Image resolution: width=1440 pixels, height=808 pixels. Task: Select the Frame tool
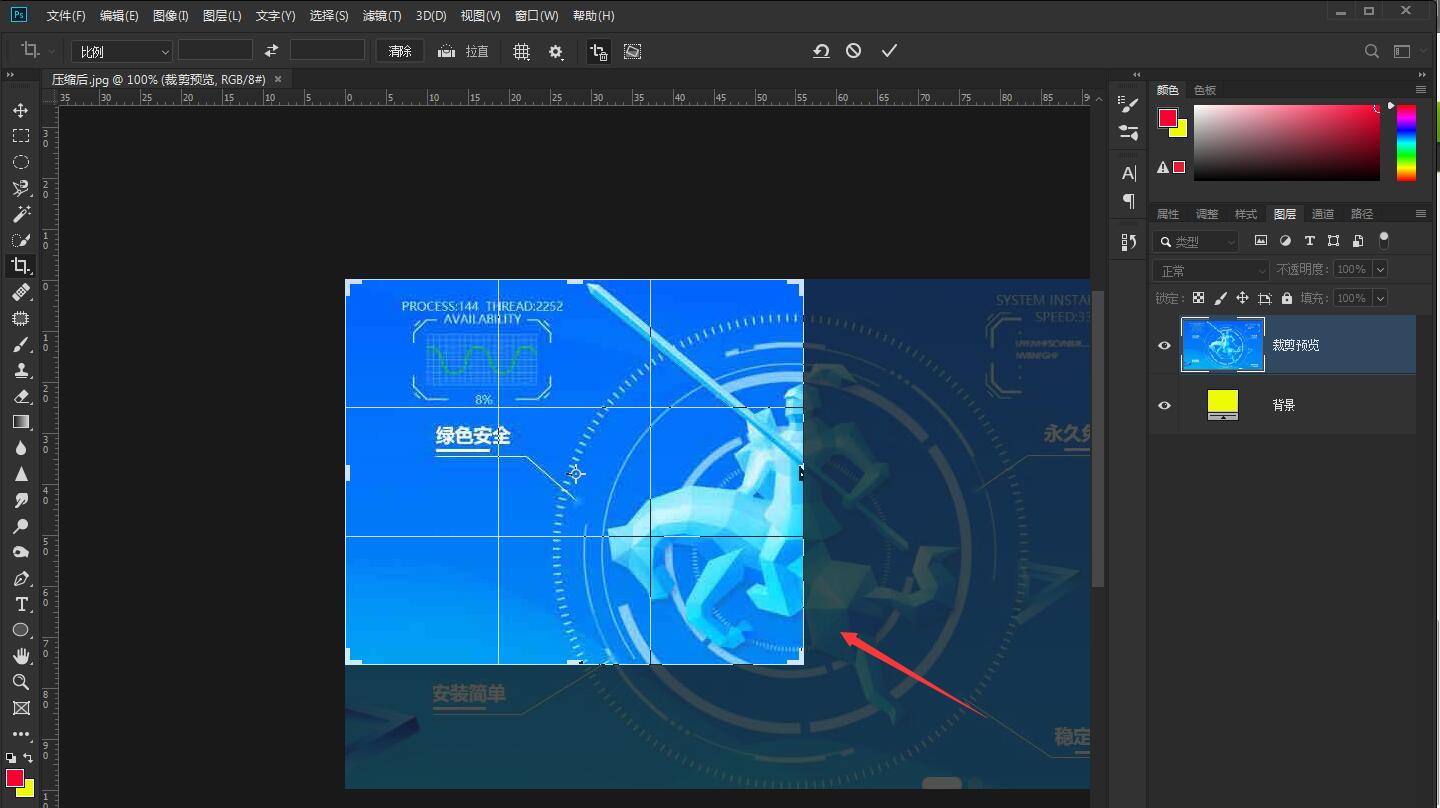20,708
